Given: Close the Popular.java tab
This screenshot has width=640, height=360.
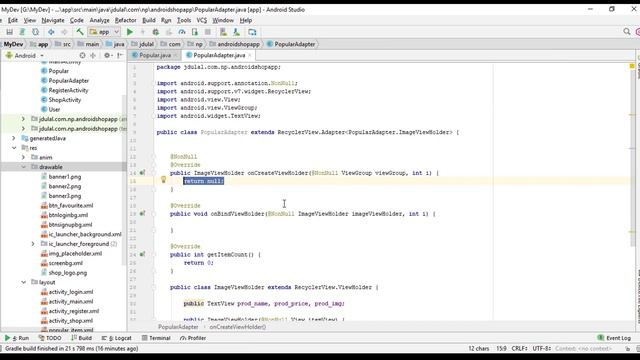Looking at the screenshot, I should click(x=176, y=55).
